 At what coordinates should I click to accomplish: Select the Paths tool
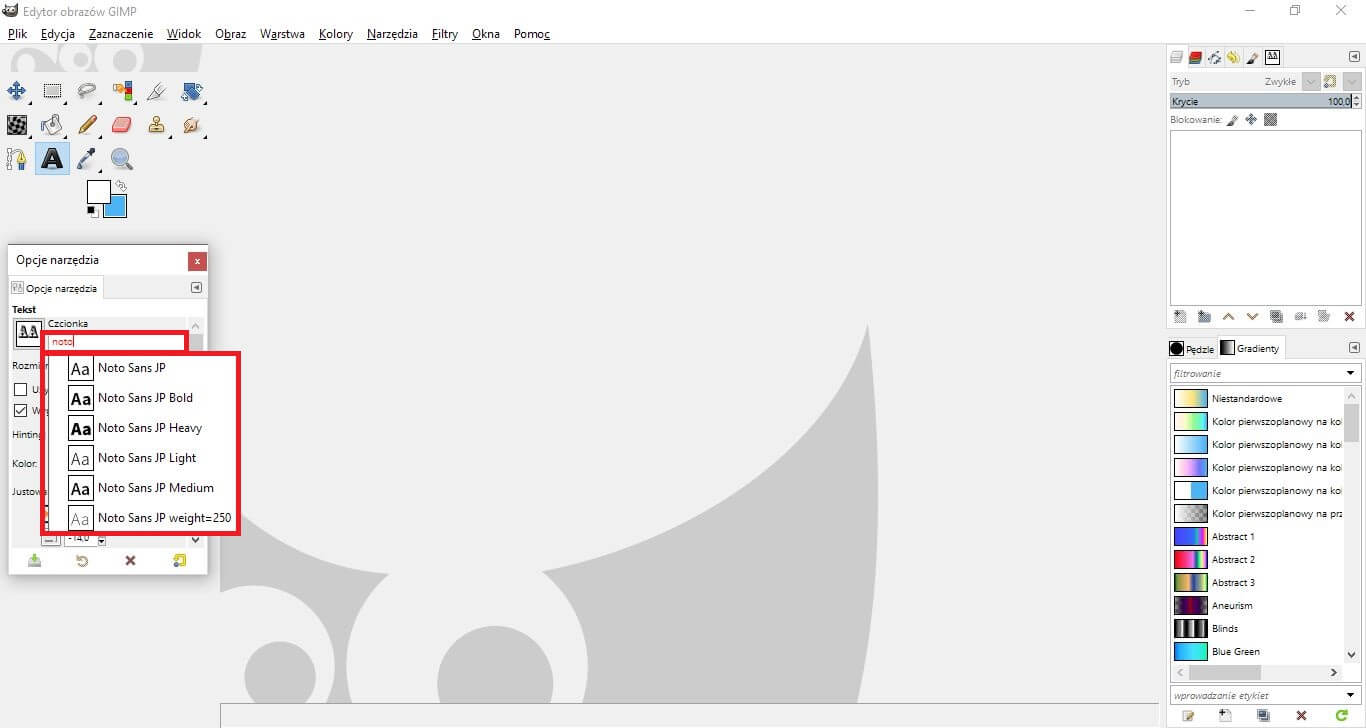click(x=17, y=159)
